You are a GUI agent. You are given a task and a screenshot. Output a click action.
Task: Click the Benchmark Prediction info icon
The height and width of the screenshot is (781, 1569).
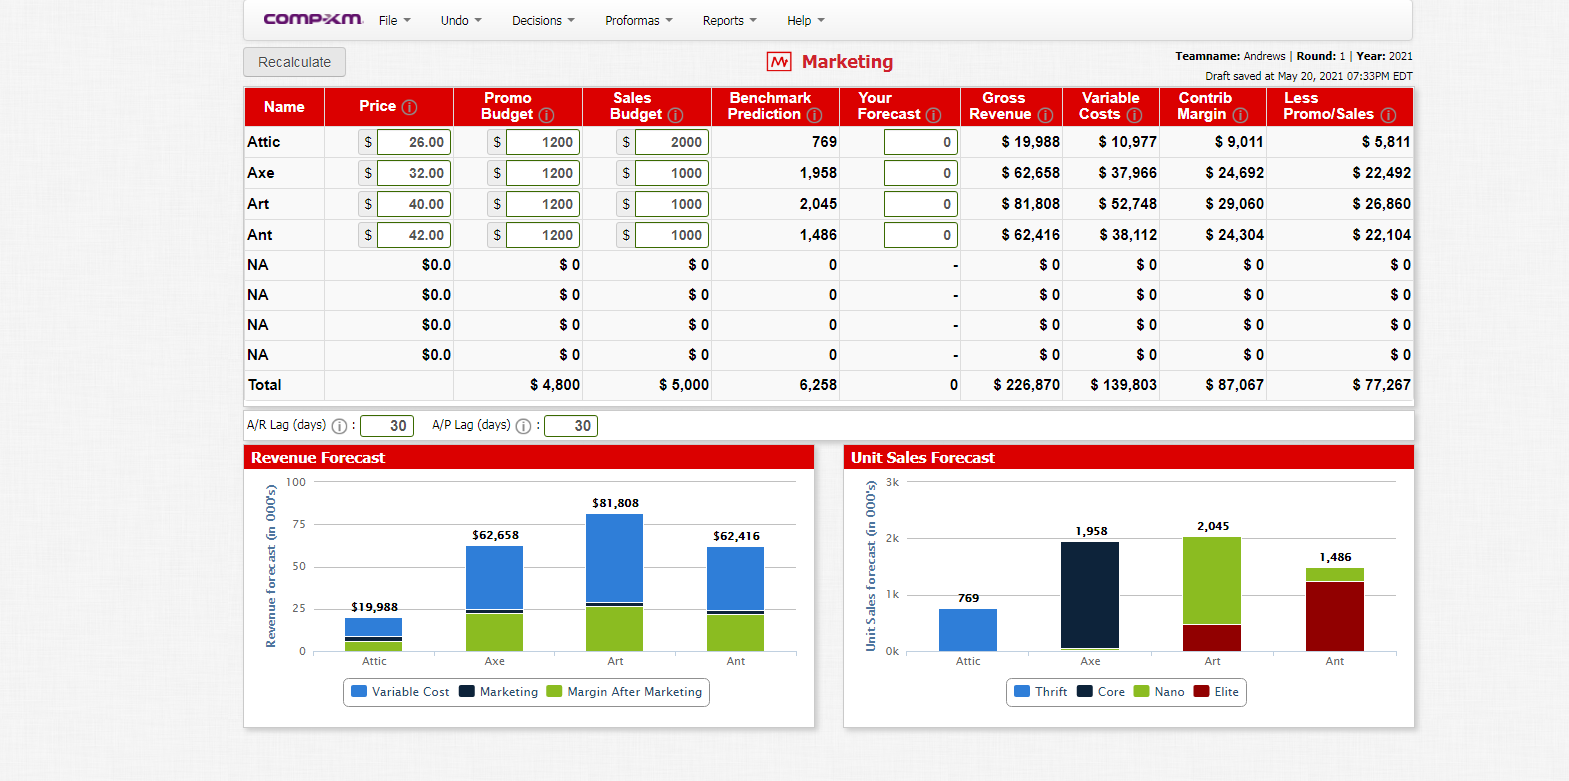[814, 115]
